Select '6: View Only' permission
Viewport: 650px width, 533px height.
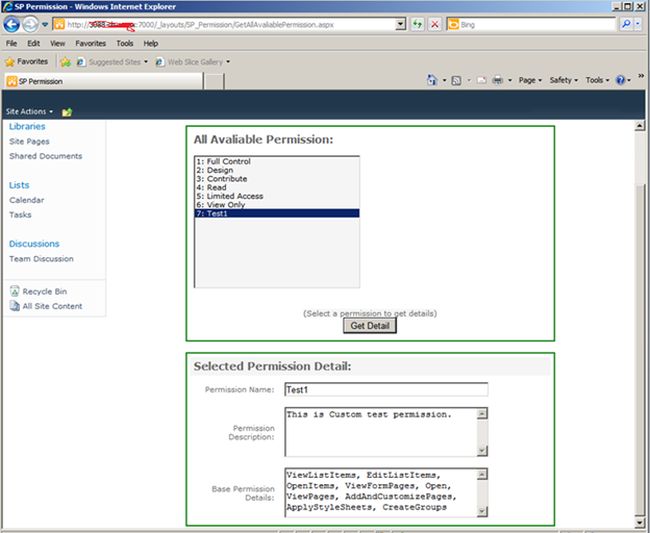(277, 205)
